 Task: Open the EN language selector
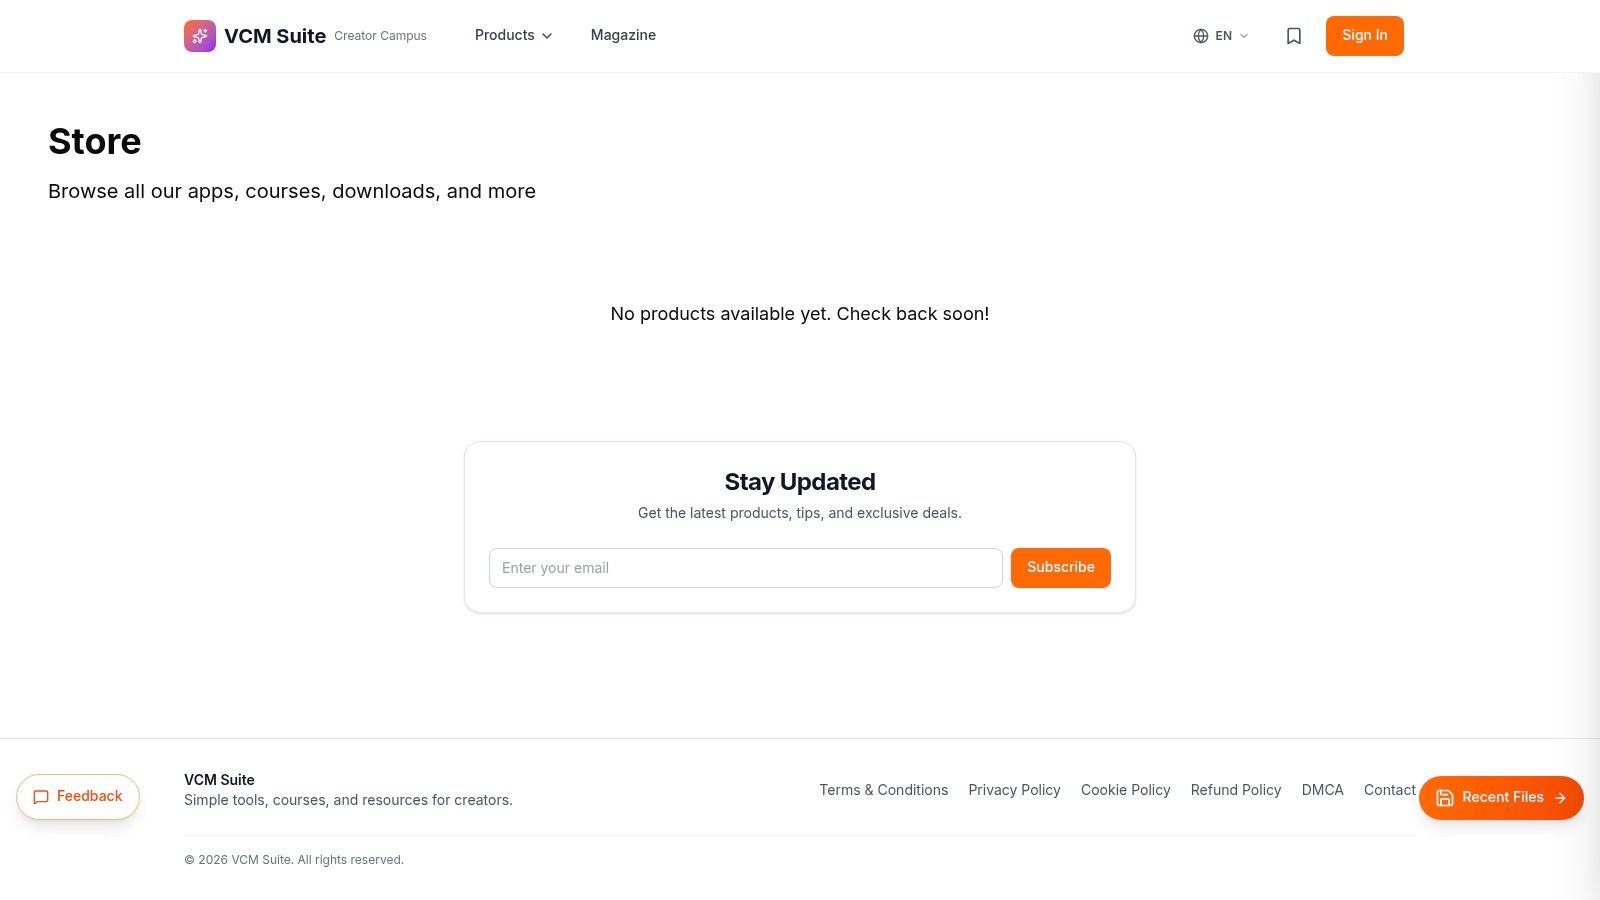click(x=1222, y=36)
